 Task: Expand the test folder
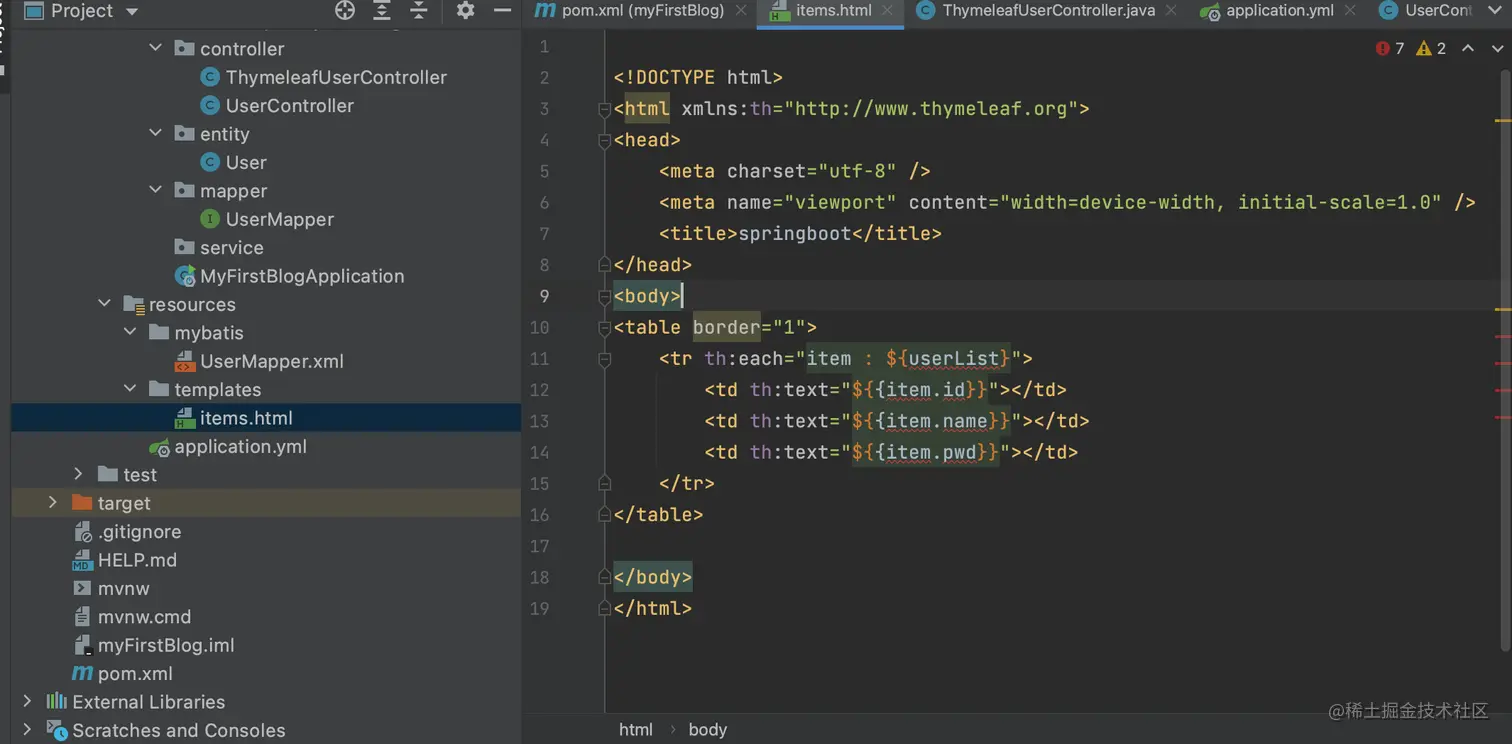pyautogui.click(x=79, y=474)
